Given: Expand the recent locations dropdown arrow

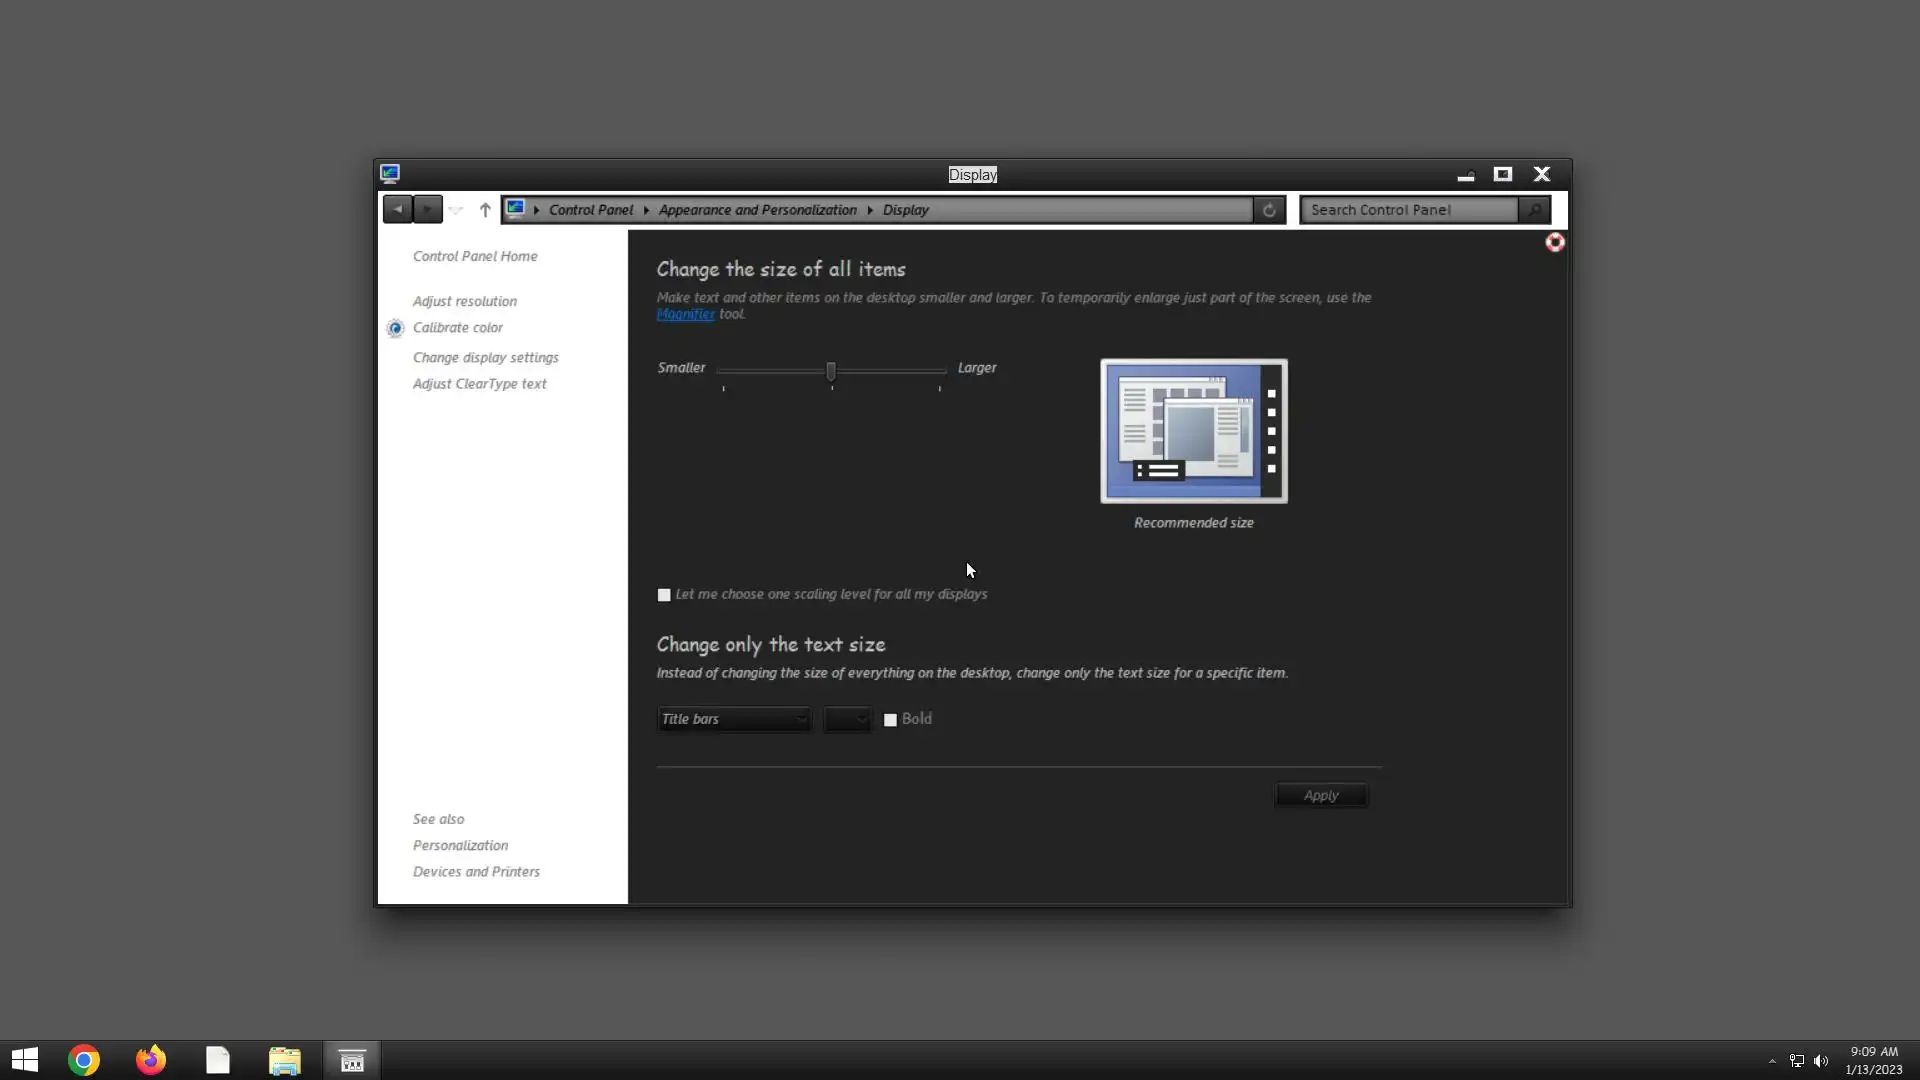Looking at the screenshot, I should (x=456, y=210).
